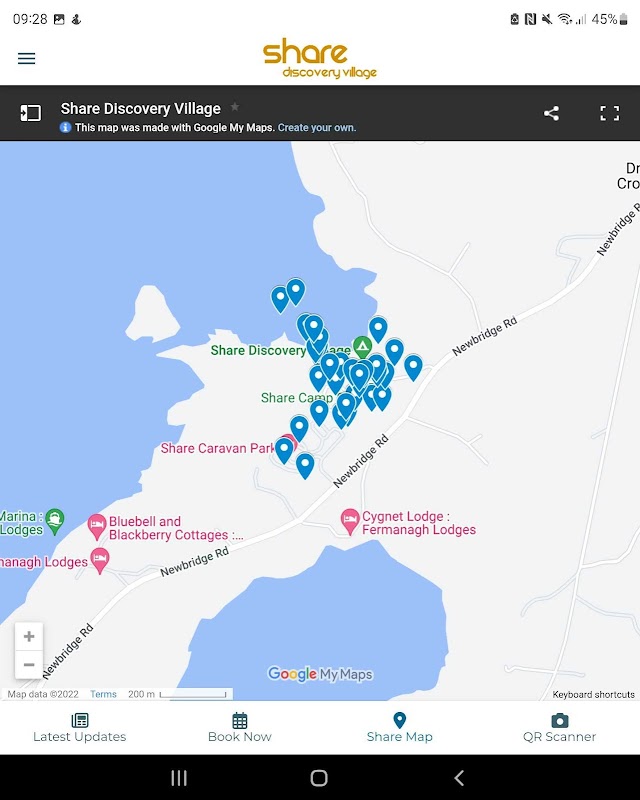The image size is (640, 800).
Task: Switch to the Book Now tab
Action: click(x=240, y=727)
